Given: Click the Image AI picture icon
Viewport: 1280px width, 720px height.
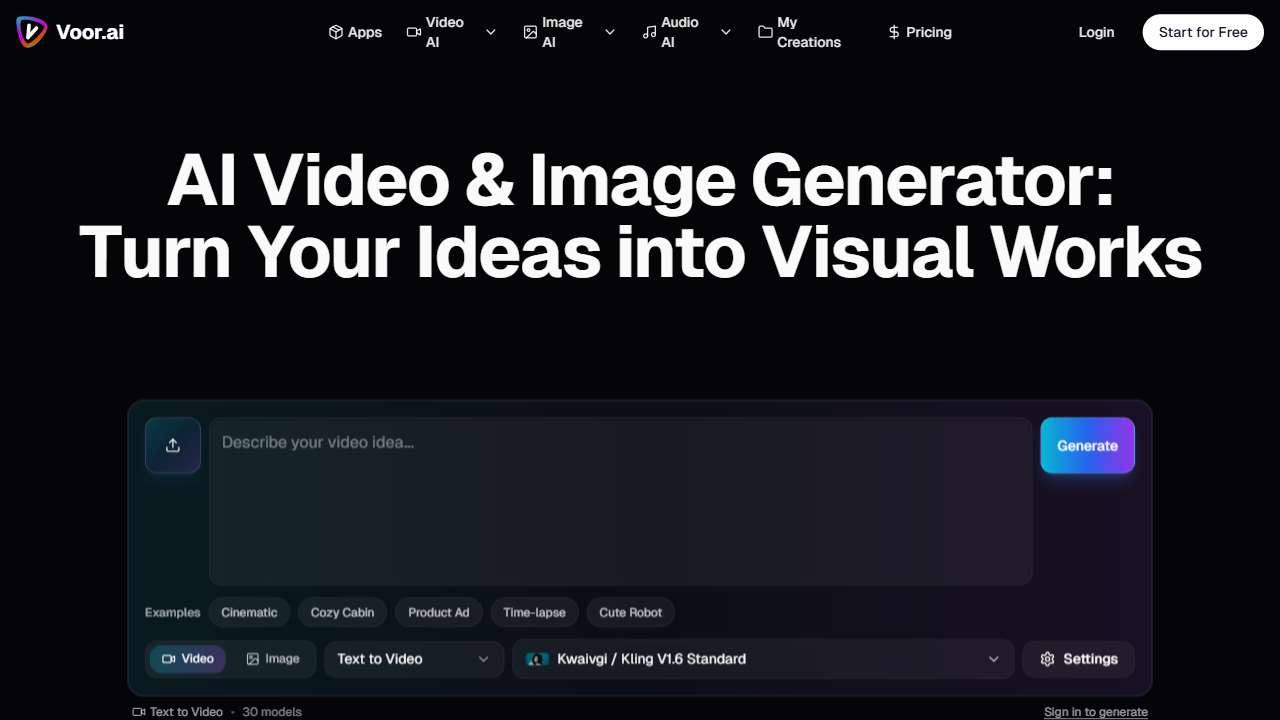Looking at the screenshot, I should 530,32.
